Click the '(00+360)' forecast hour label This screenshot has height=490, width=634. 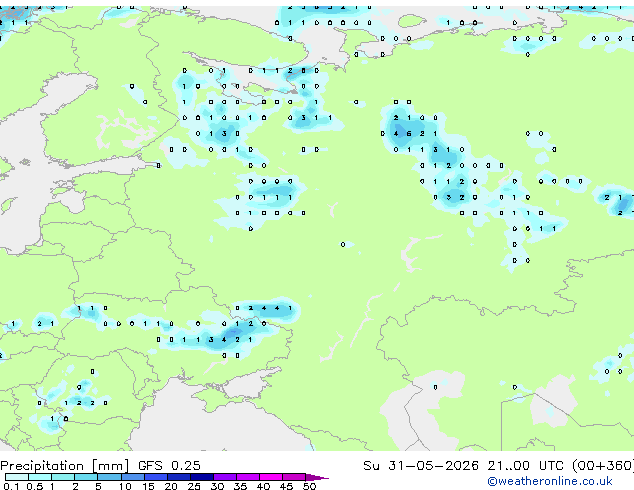click(603, 466)
